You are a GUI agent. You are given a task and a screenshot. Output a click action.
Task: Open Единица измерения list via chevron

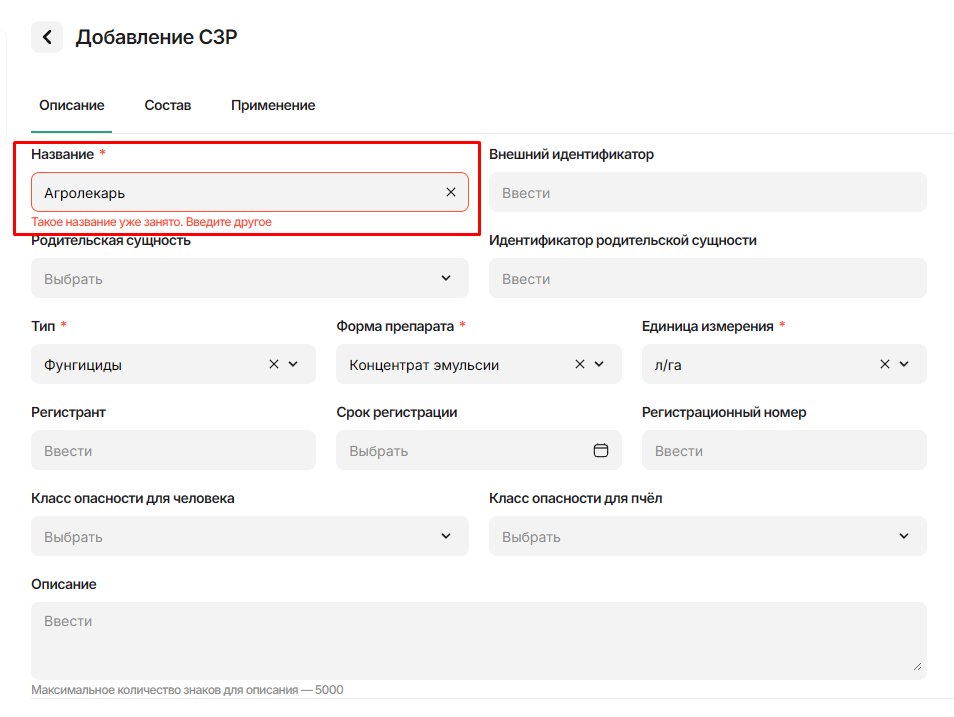pyautogui.click(x=905, y=364)
